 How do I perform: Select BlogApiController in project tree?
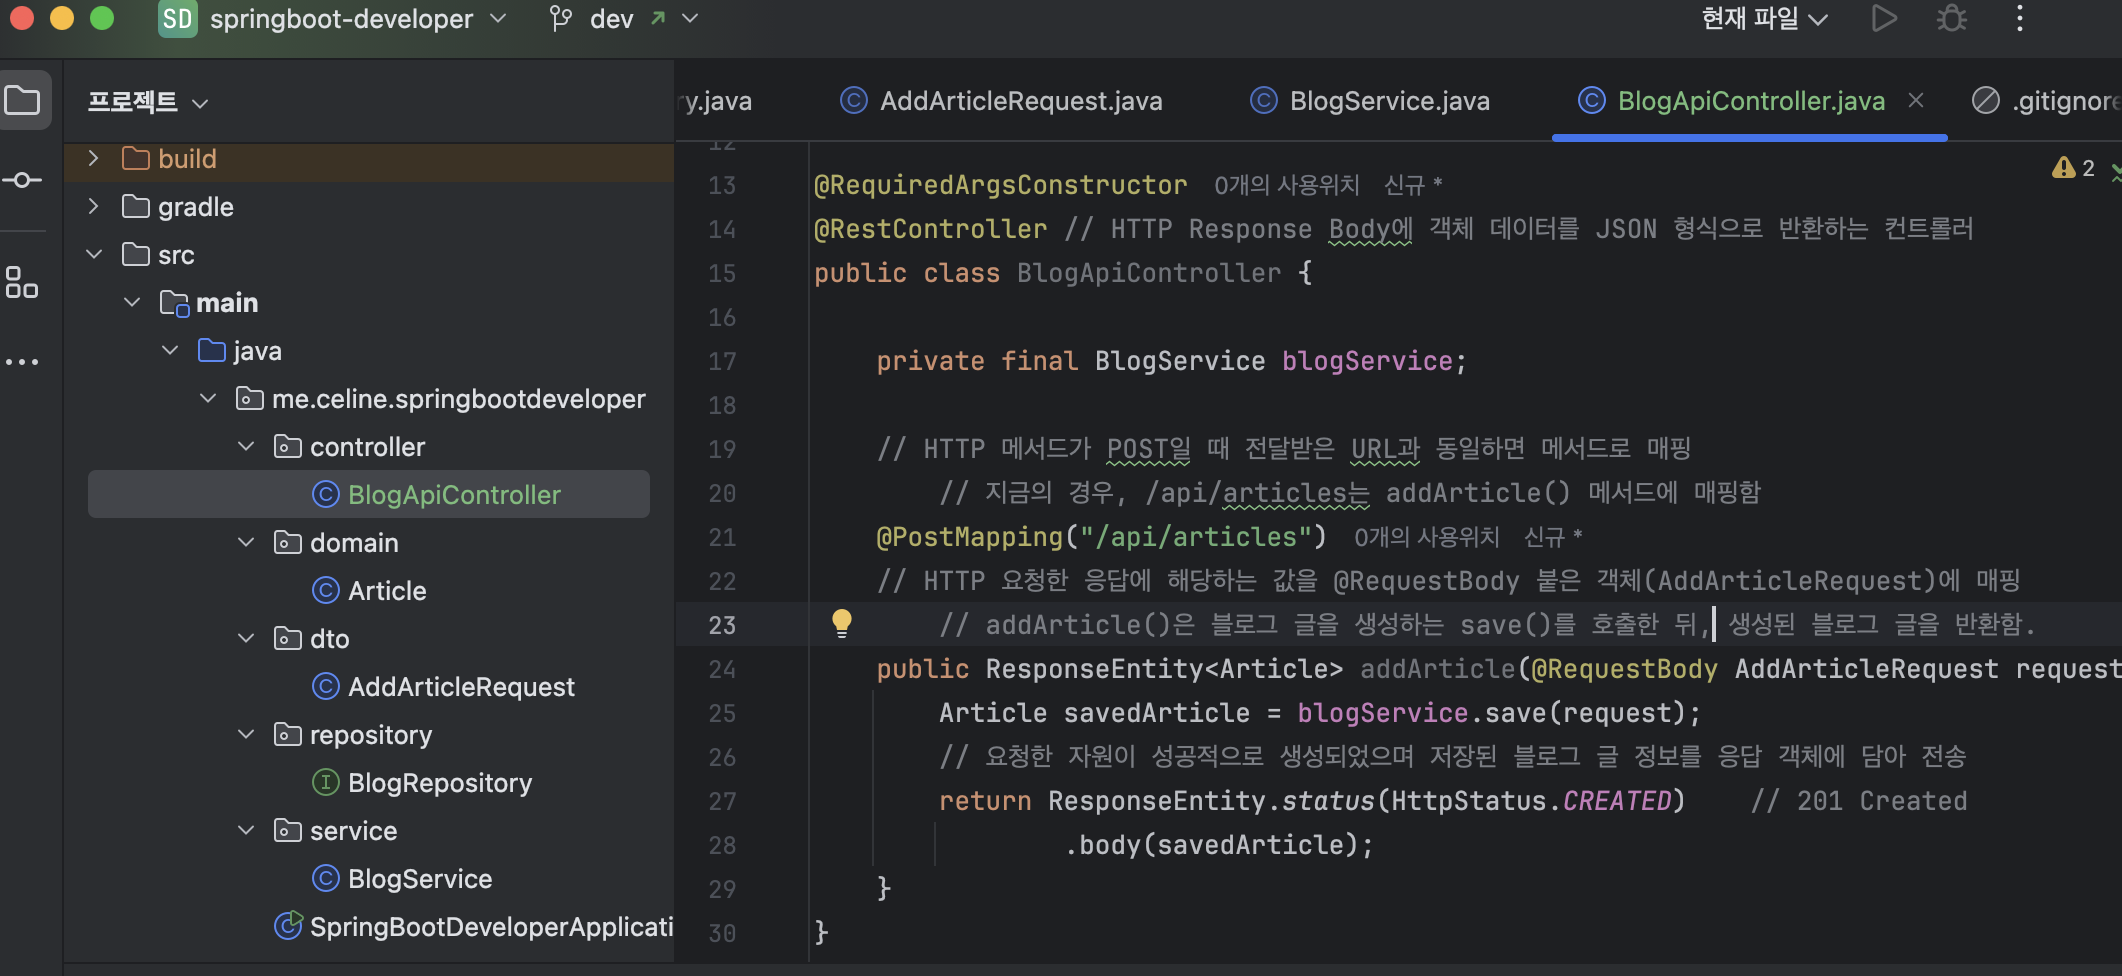(x=369, y=494)
